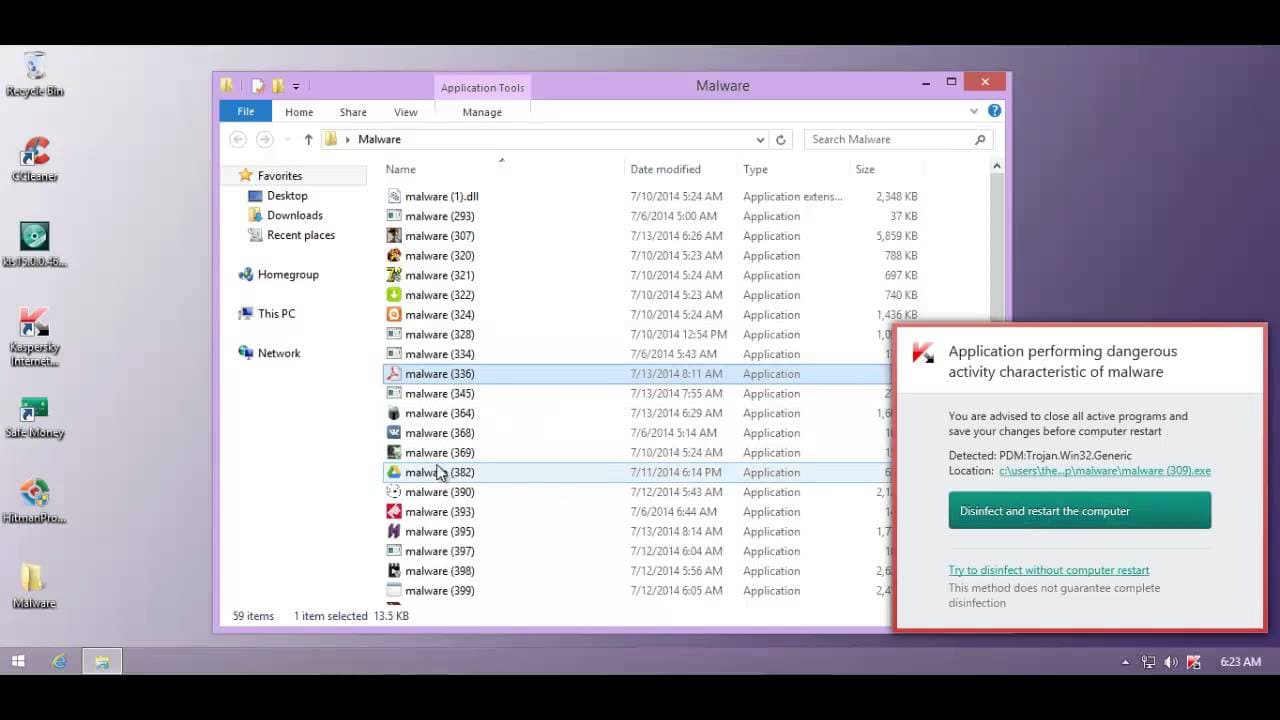Click Disinfect and restart the computer
Image resolution: width=1280 pixels, height=720 pixels.
coord(1080,511)
